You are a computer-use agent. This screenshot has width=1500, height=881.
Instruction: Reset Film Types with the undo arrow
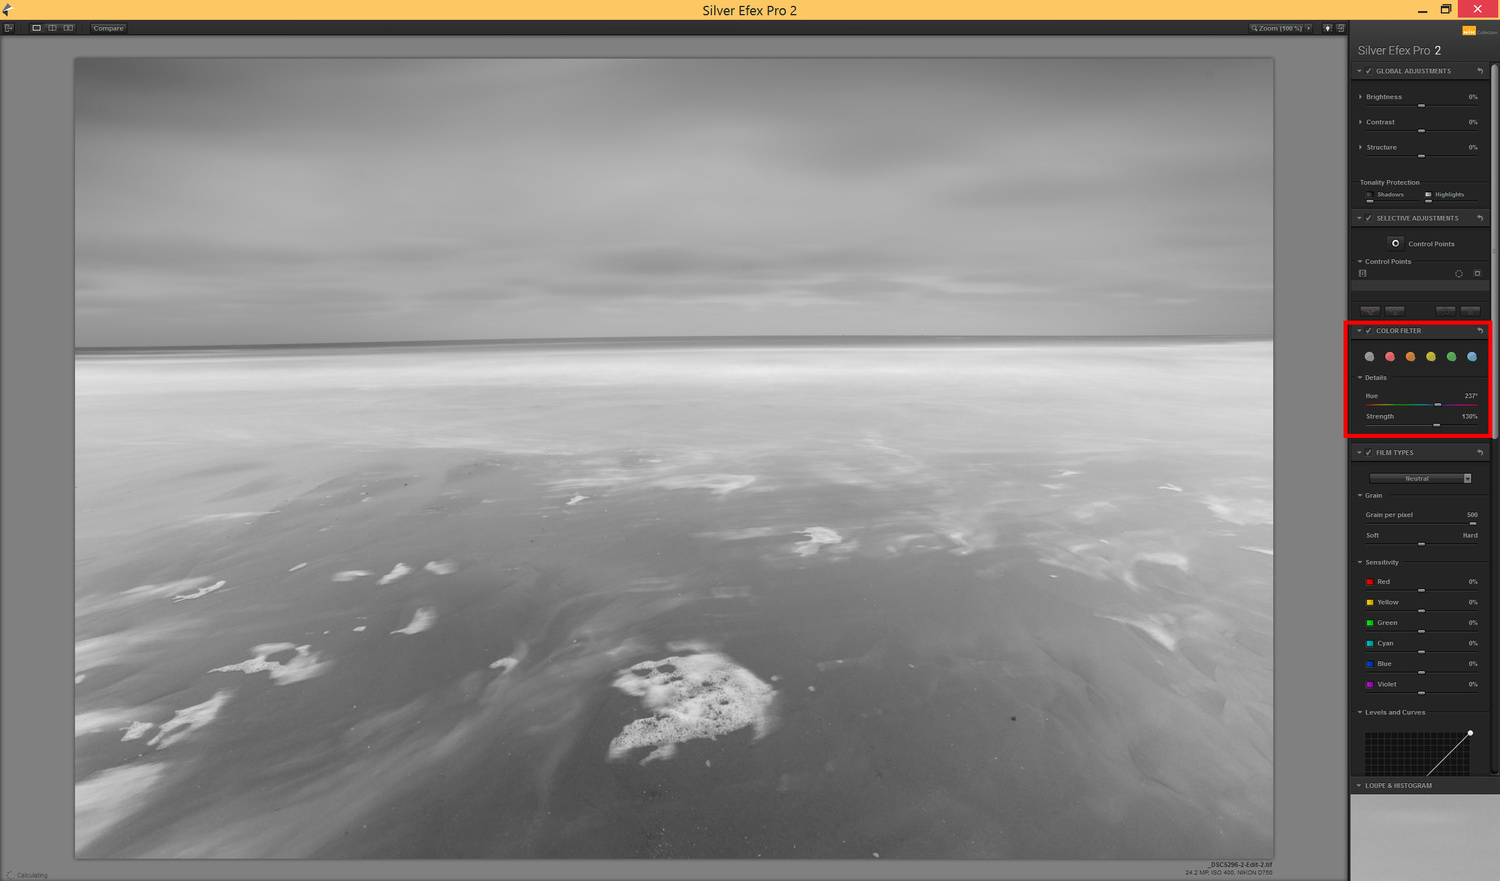coord(1480,453)
